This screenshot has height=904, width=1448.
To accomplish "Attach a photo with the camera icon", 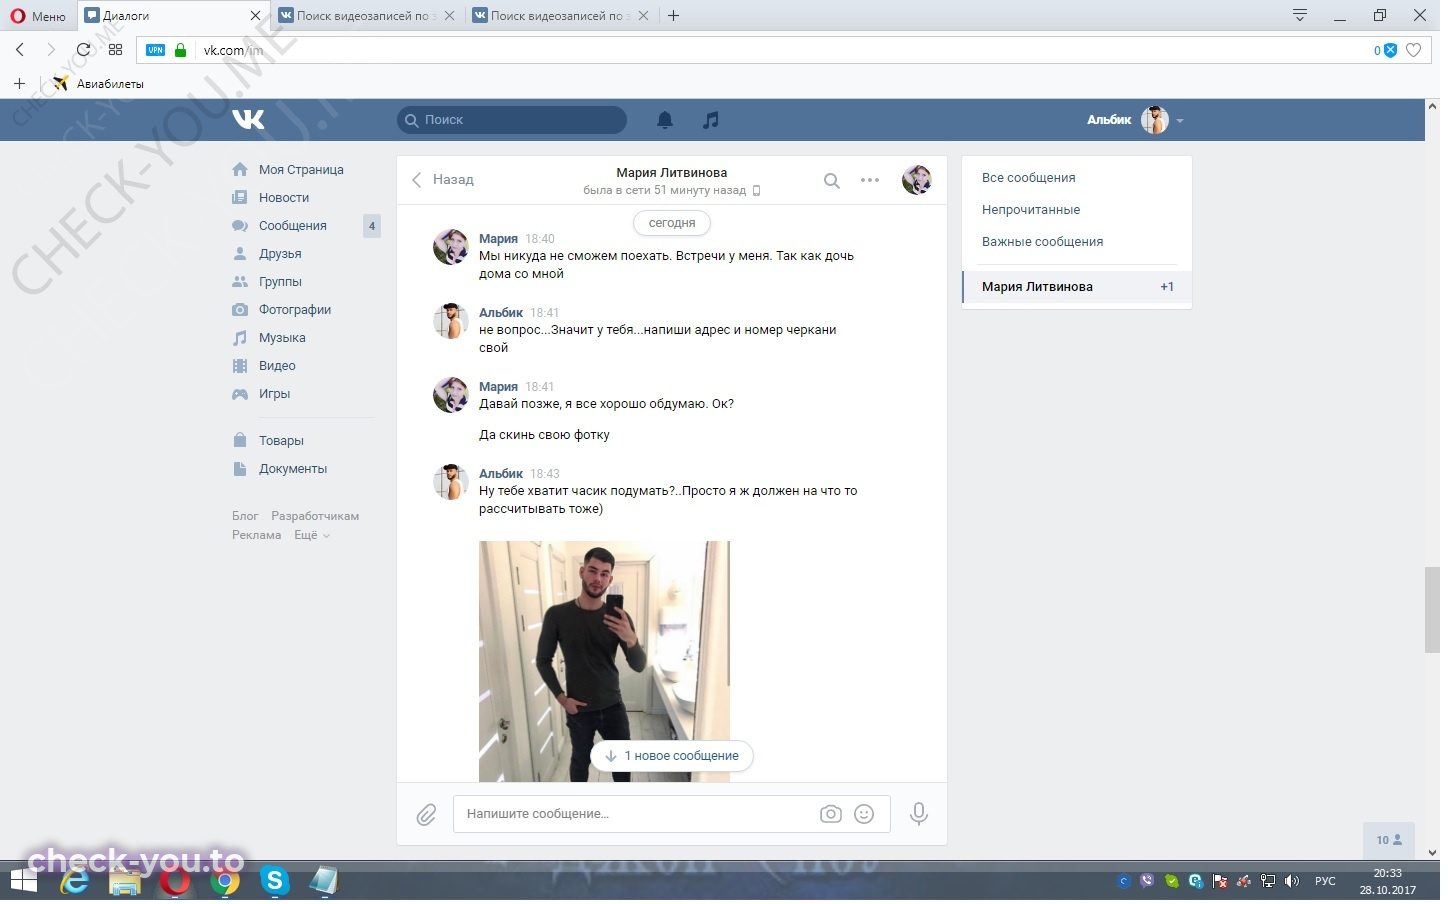I will pos(831,814).
